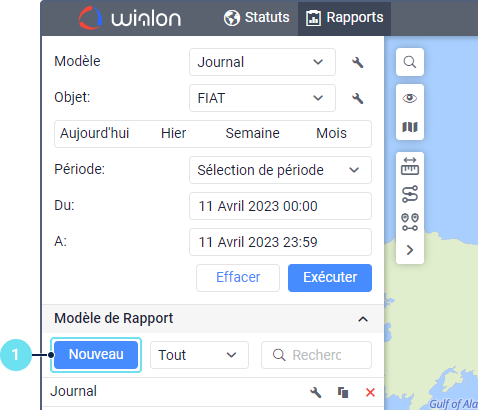The image size is (478, 410).
Task: Open the routing tool icon
Action: click(x=410, y=194)
